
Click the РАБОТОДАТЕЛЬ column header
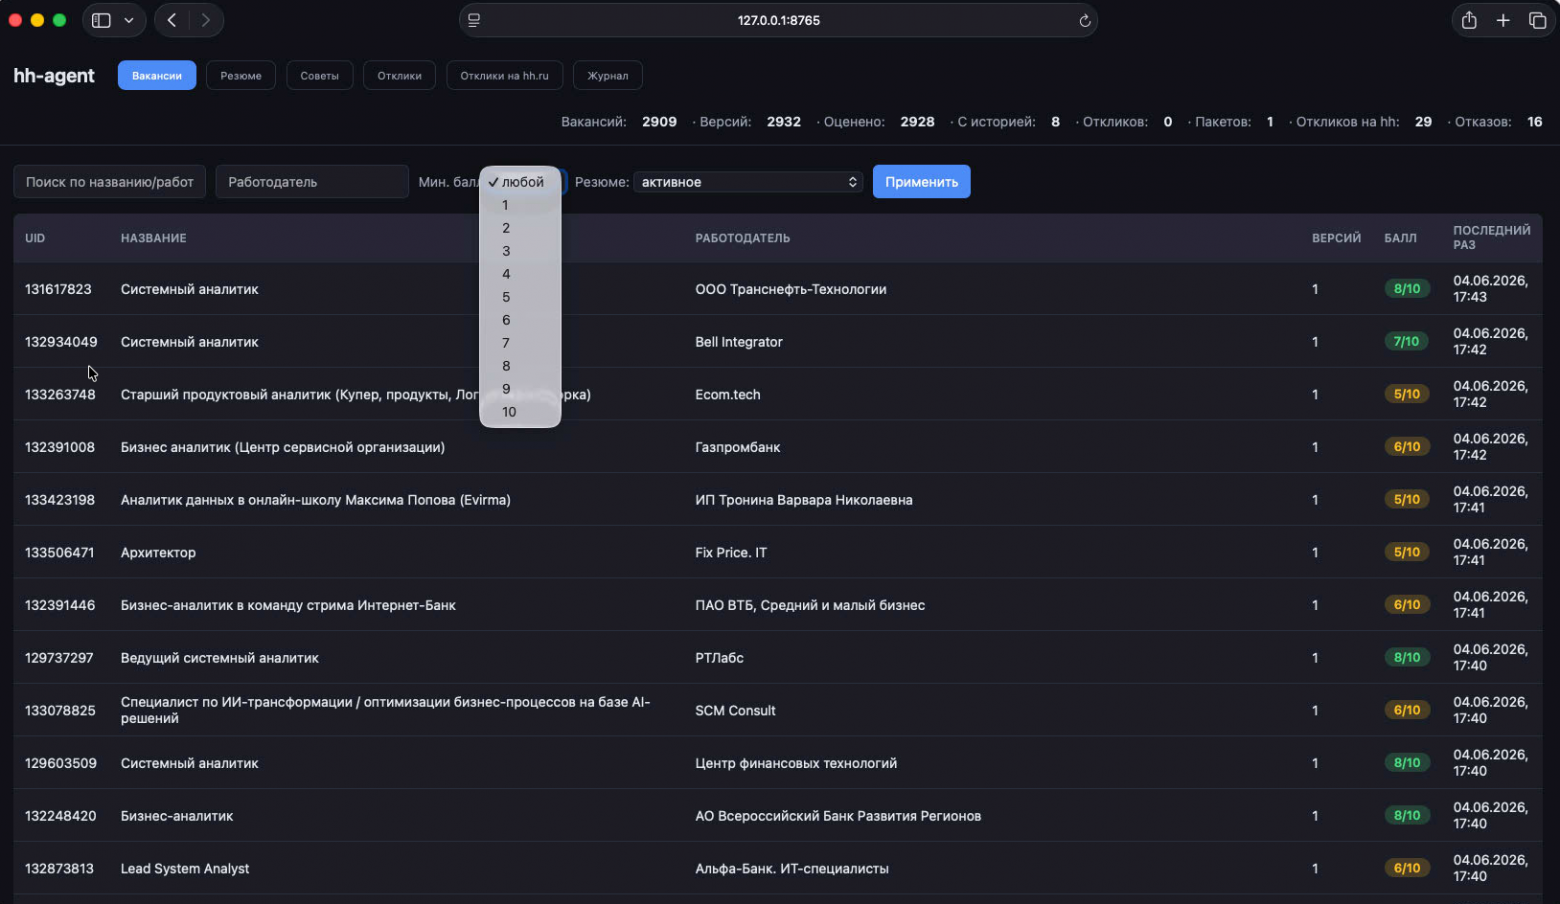742,238
